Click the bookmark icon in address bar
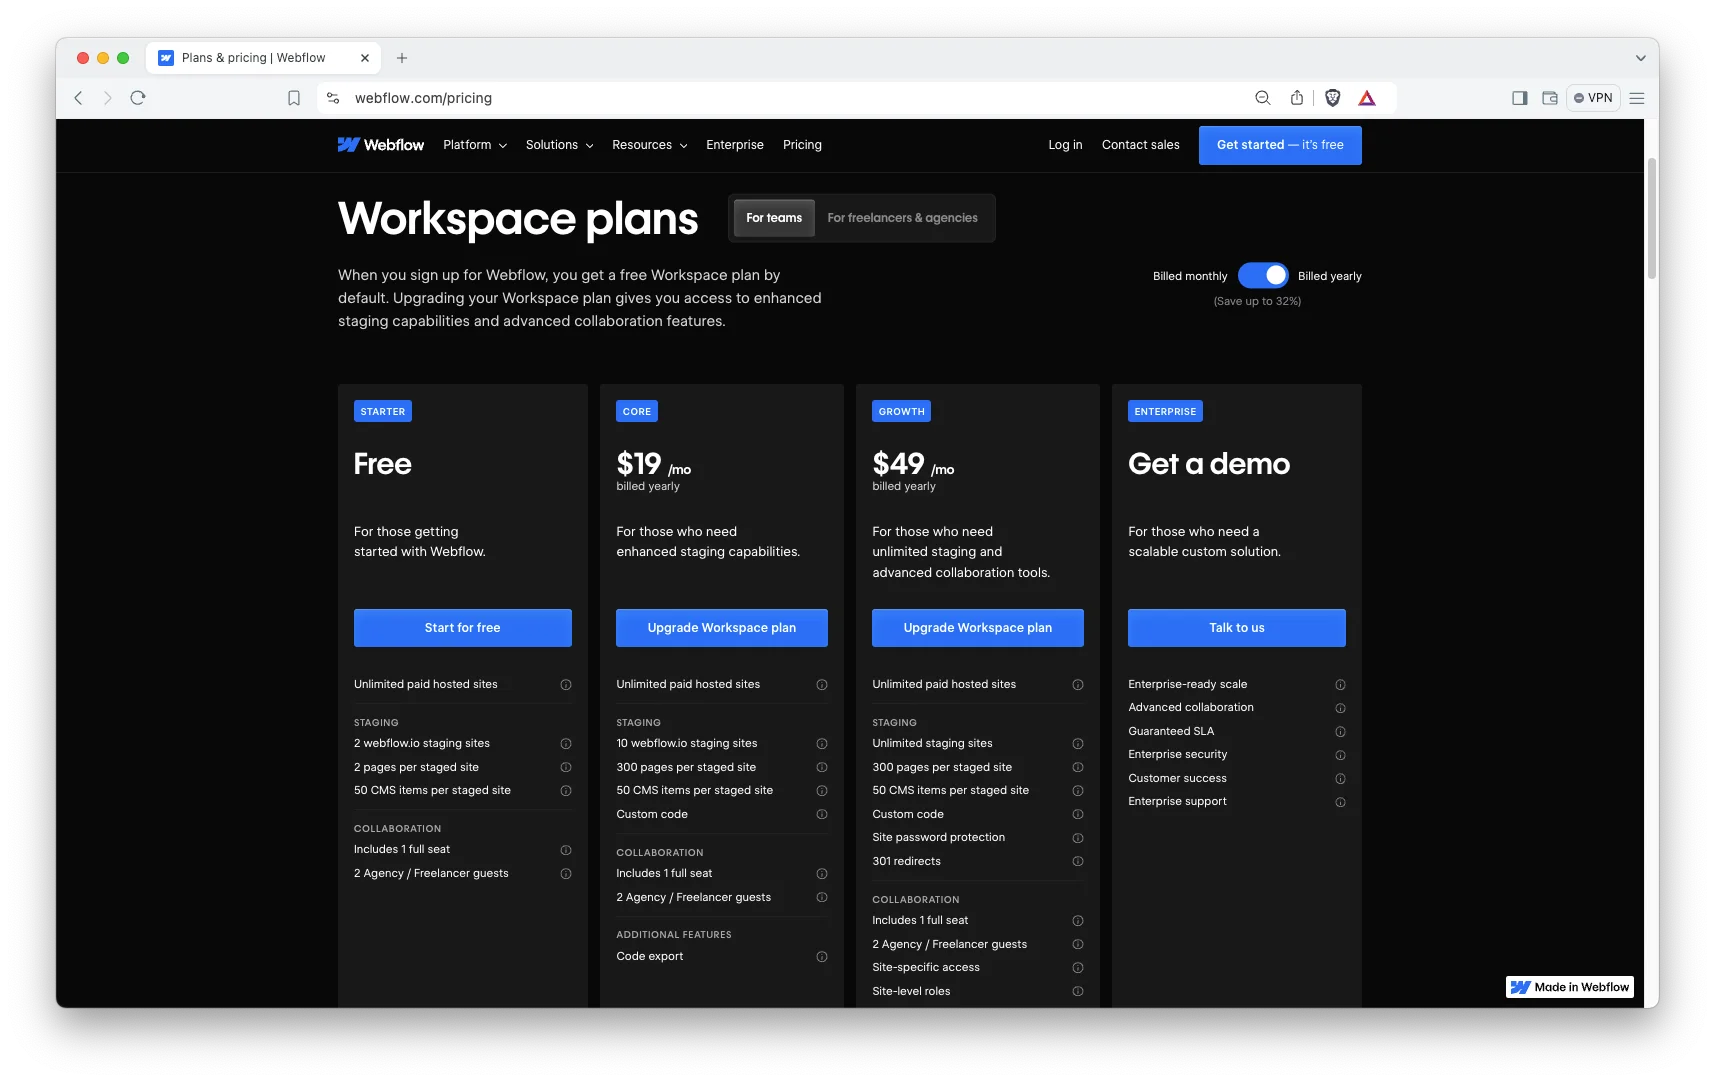 [x=294, y=98]
